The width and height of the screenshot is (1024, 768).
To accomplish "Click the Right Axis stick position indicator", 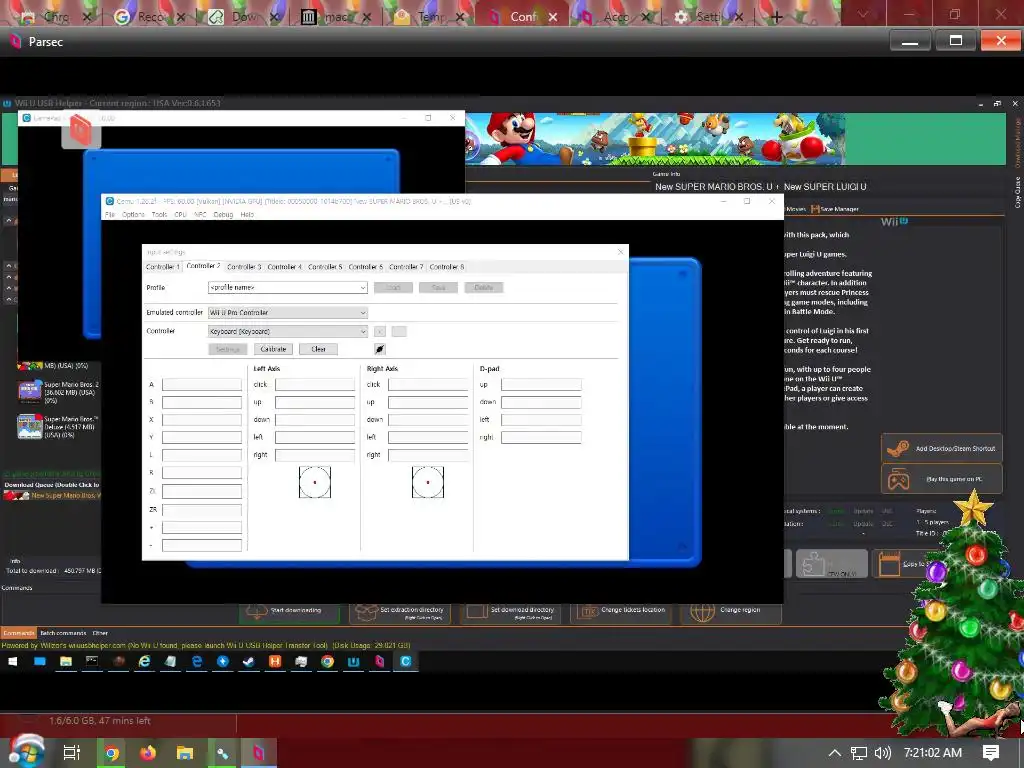I will tap(428, 482).
